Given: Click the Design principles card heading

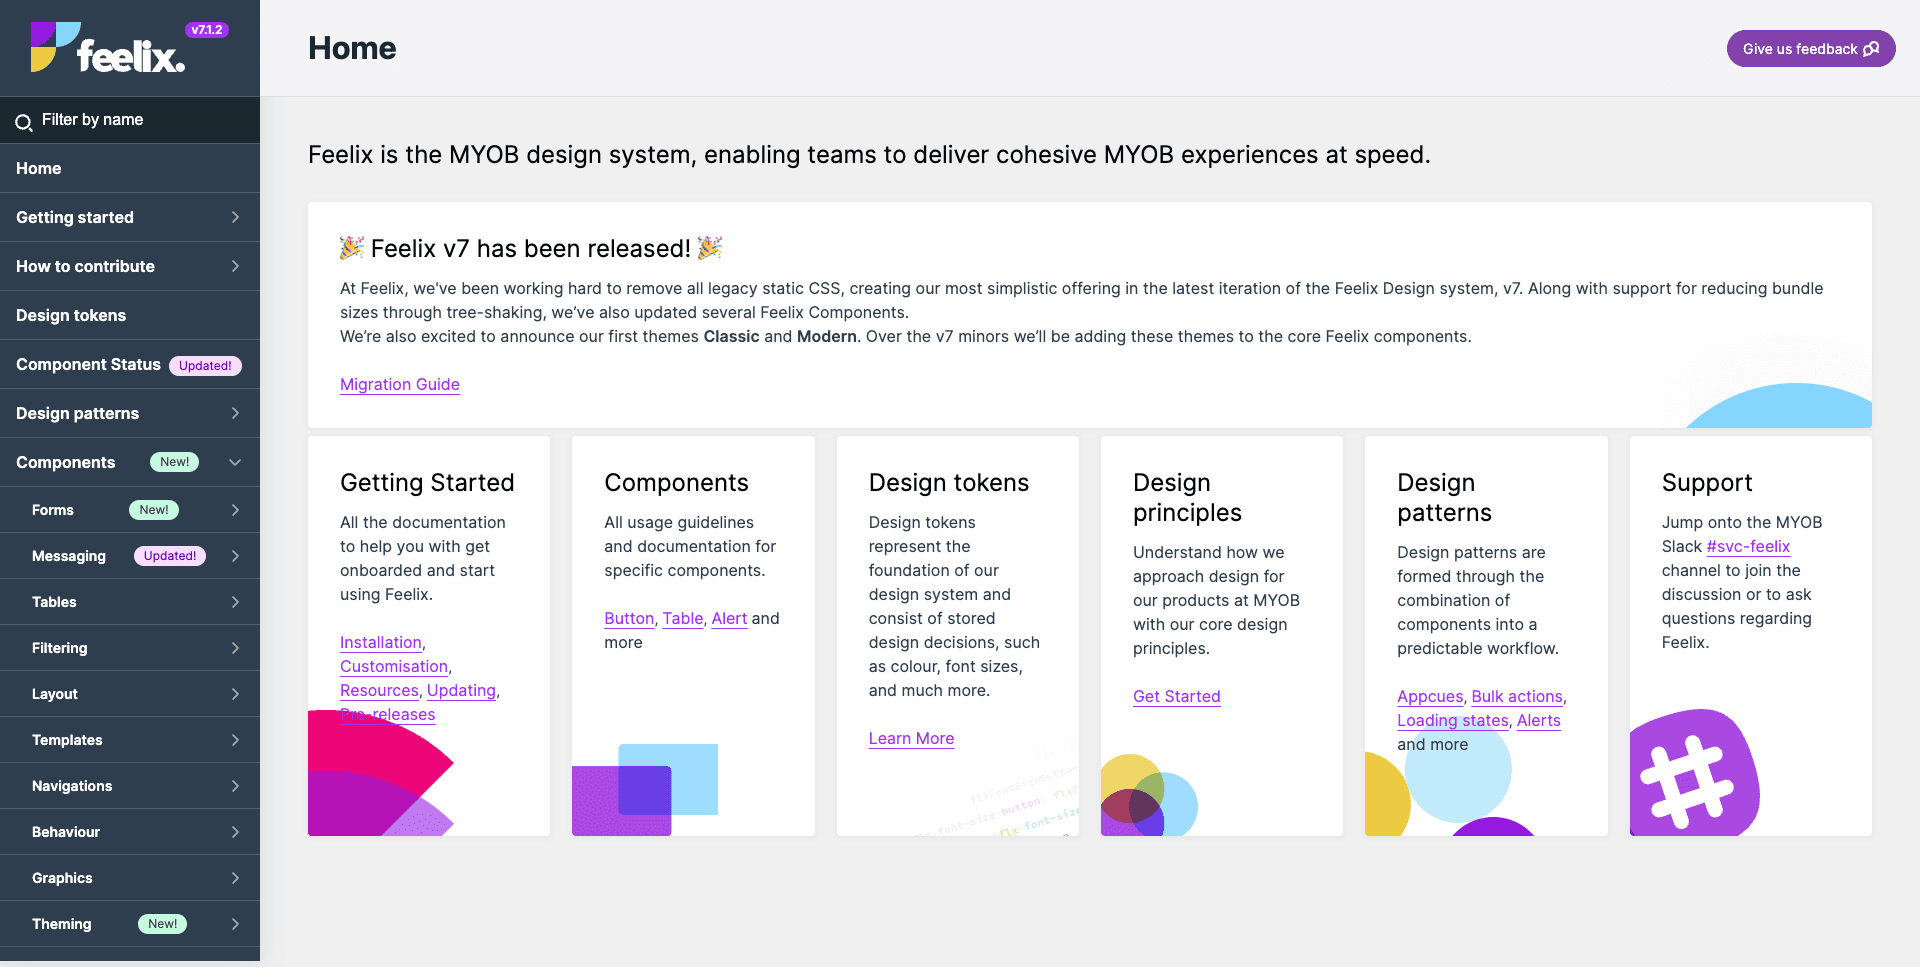Looking at the screenshot, I should (x=1187, y=497).
